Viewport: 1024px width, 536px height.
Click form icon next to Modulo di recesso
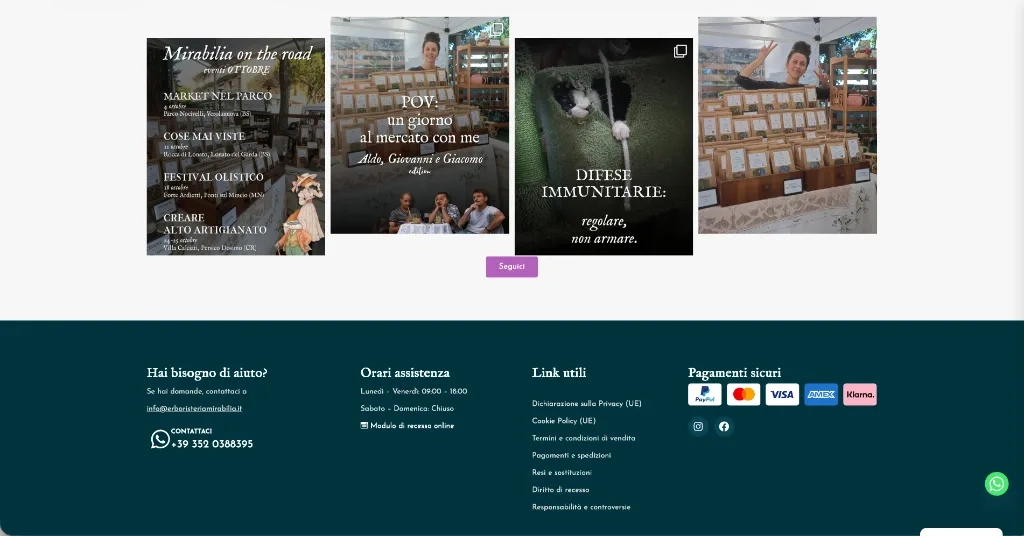(364, 425)
